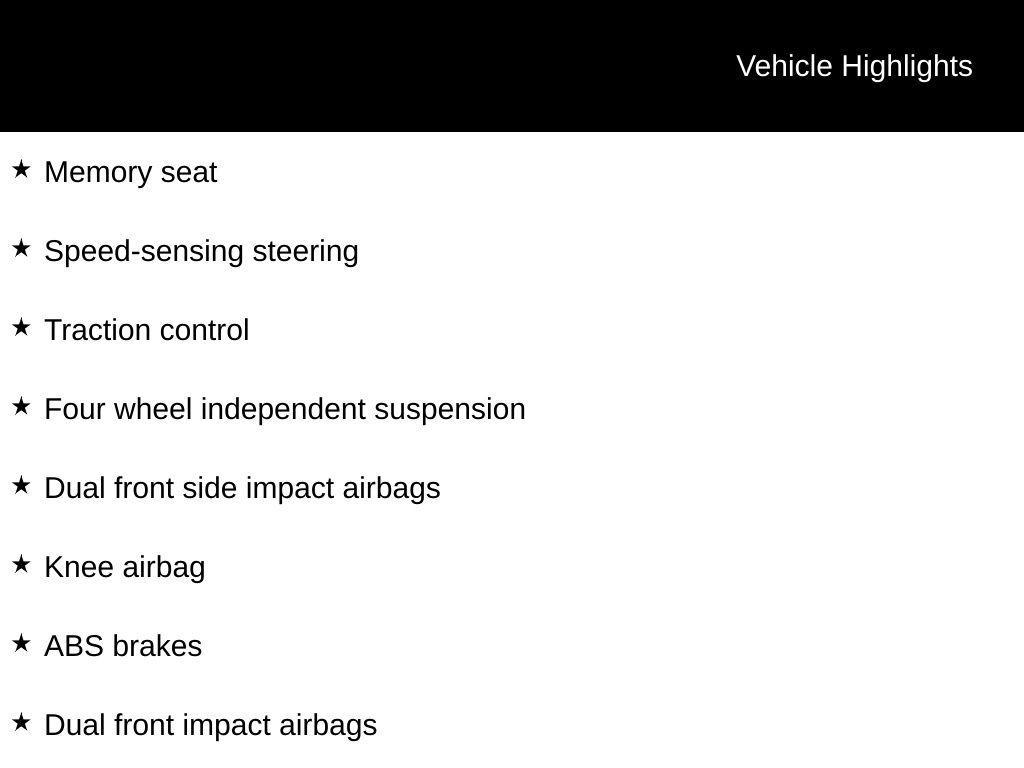Click star bullet for Dual front impact airbags
The width and height of the screenshot is (1024, 768).
(21, 722)
